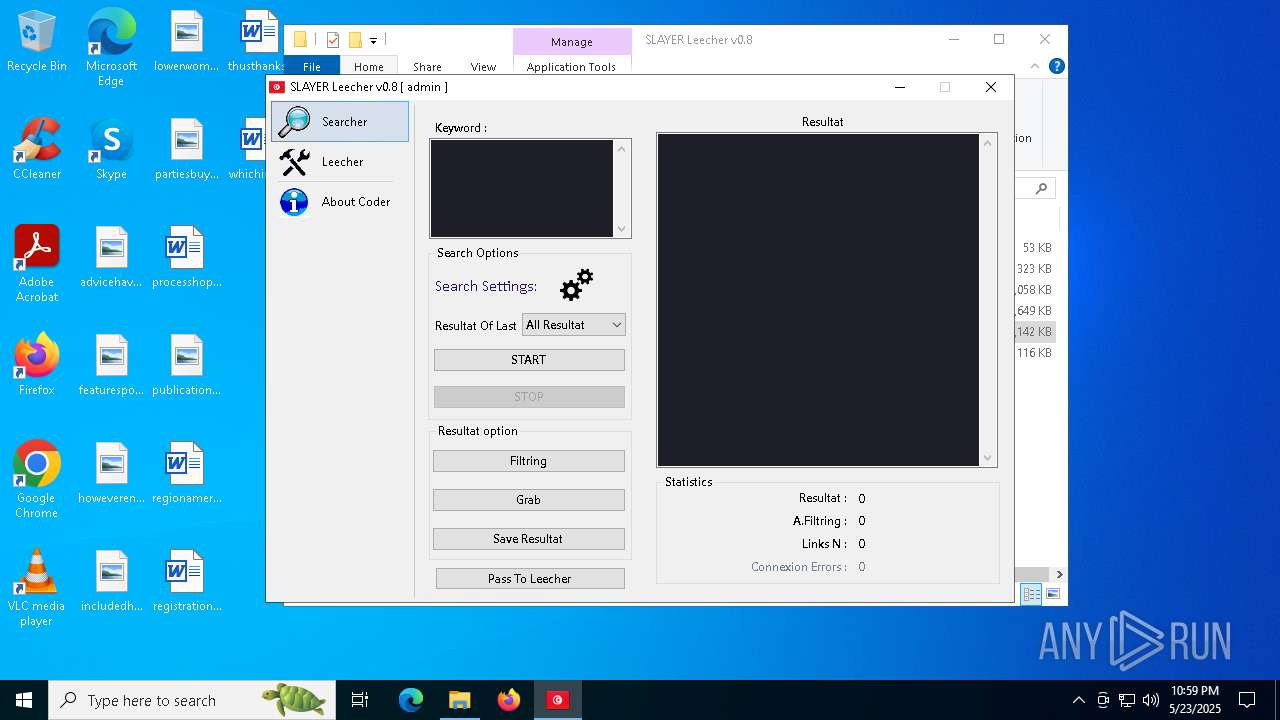
Task: Select the partiesbuy... image file on desktop
Action: tap(186, 150)
